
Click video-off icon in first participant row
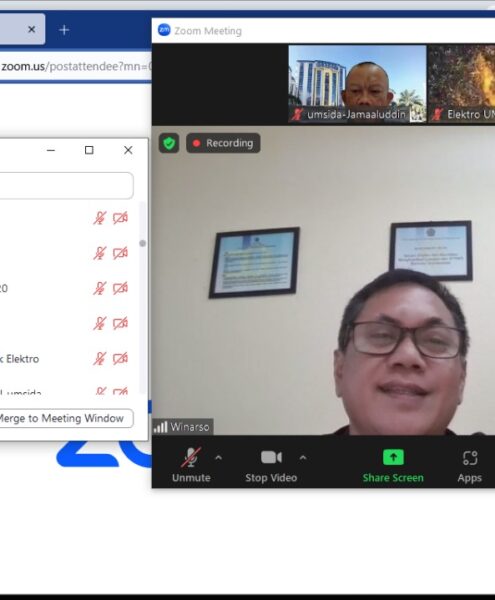coord(120,218)
